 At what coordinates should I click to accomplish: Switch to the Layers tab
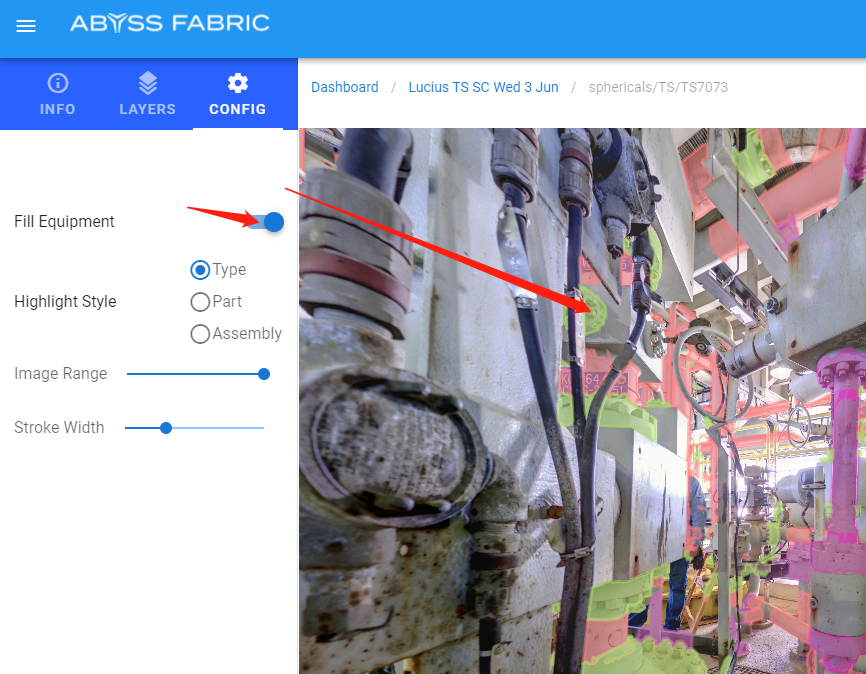147,94
